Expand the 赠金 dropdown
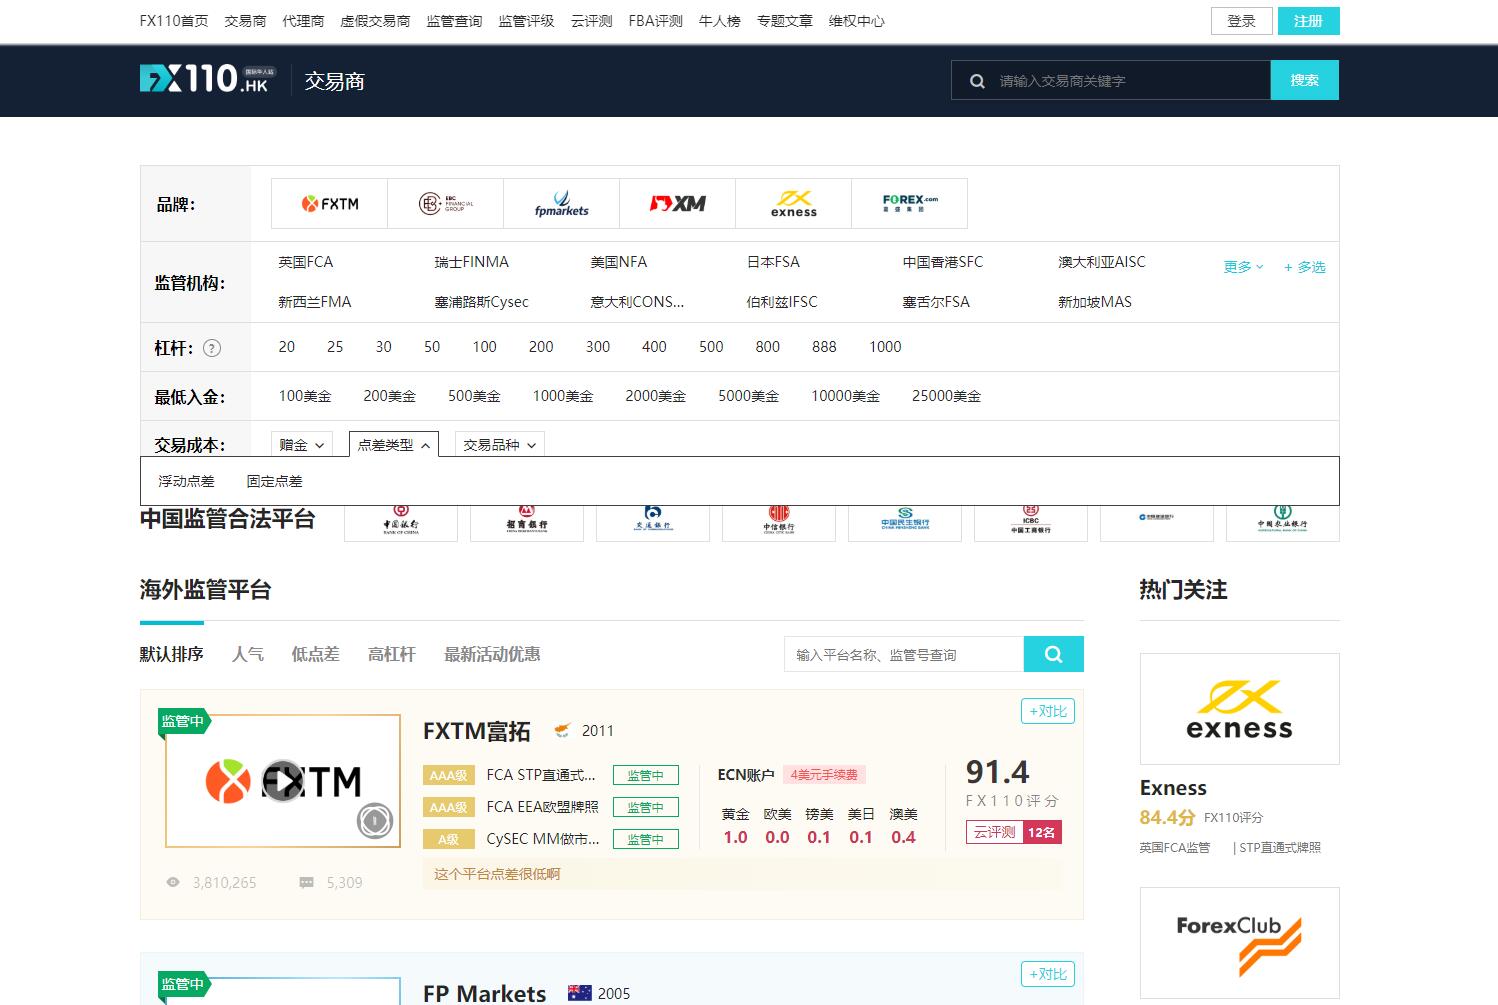The width and height of the screenshot is (1498, 1005). [x=302, y=445]
